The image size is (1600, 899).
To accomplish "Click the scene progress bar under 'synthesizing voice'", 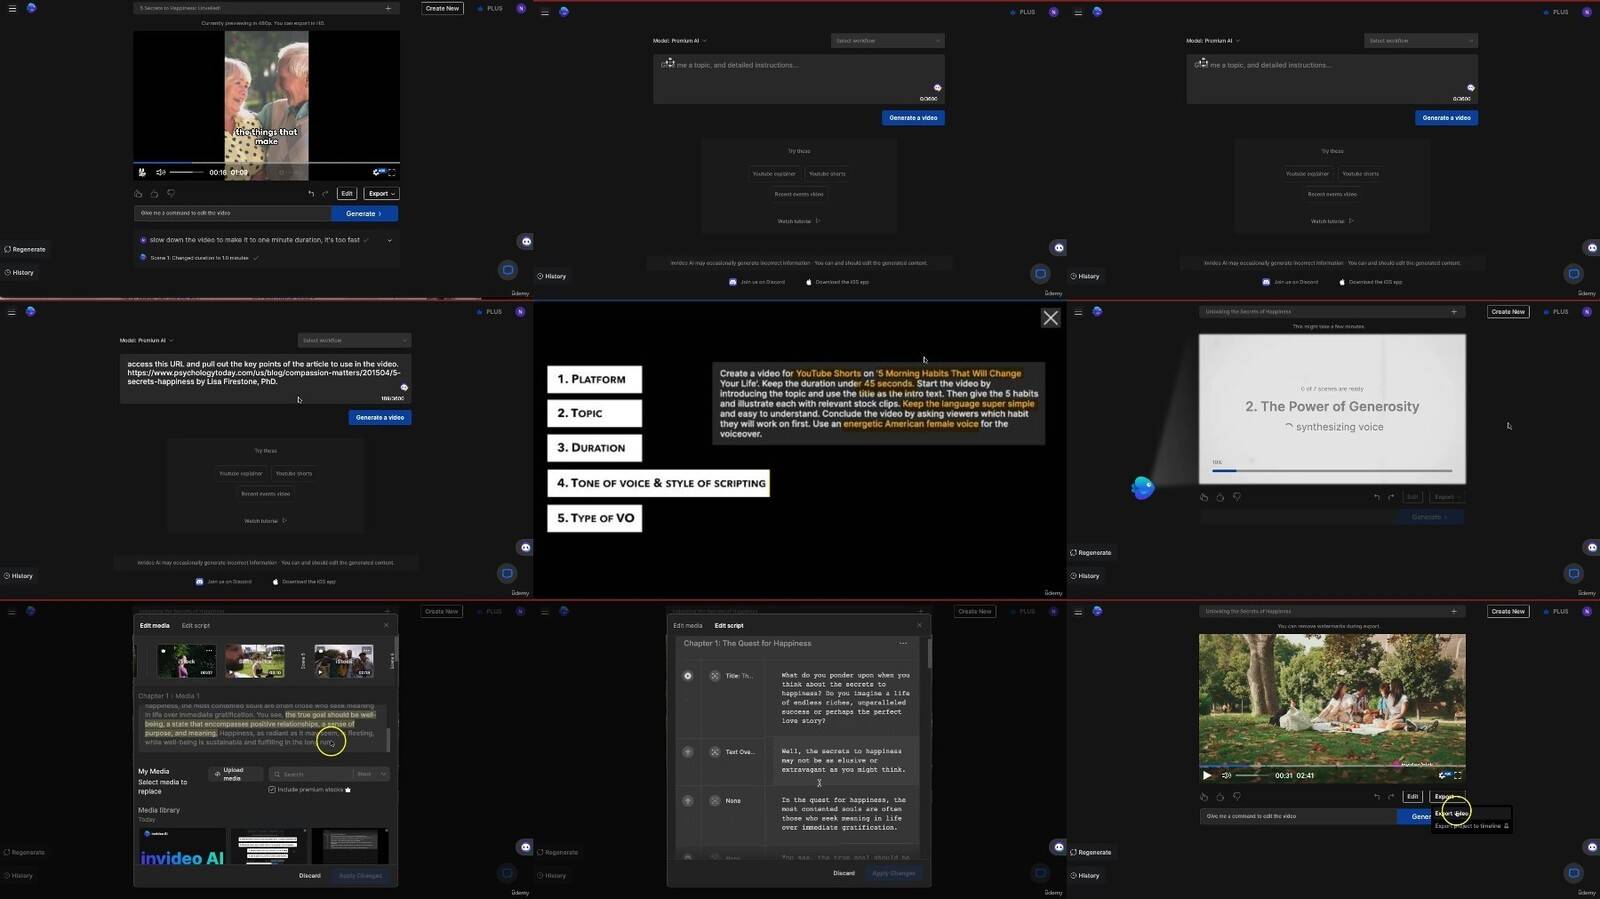I will 1332,470.
